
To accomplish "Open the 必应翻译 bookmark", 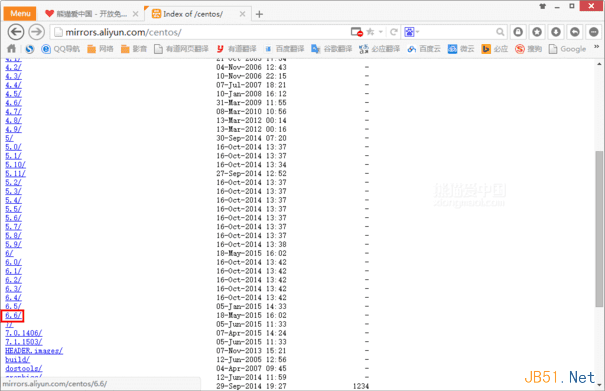I will tap(380, 49).
